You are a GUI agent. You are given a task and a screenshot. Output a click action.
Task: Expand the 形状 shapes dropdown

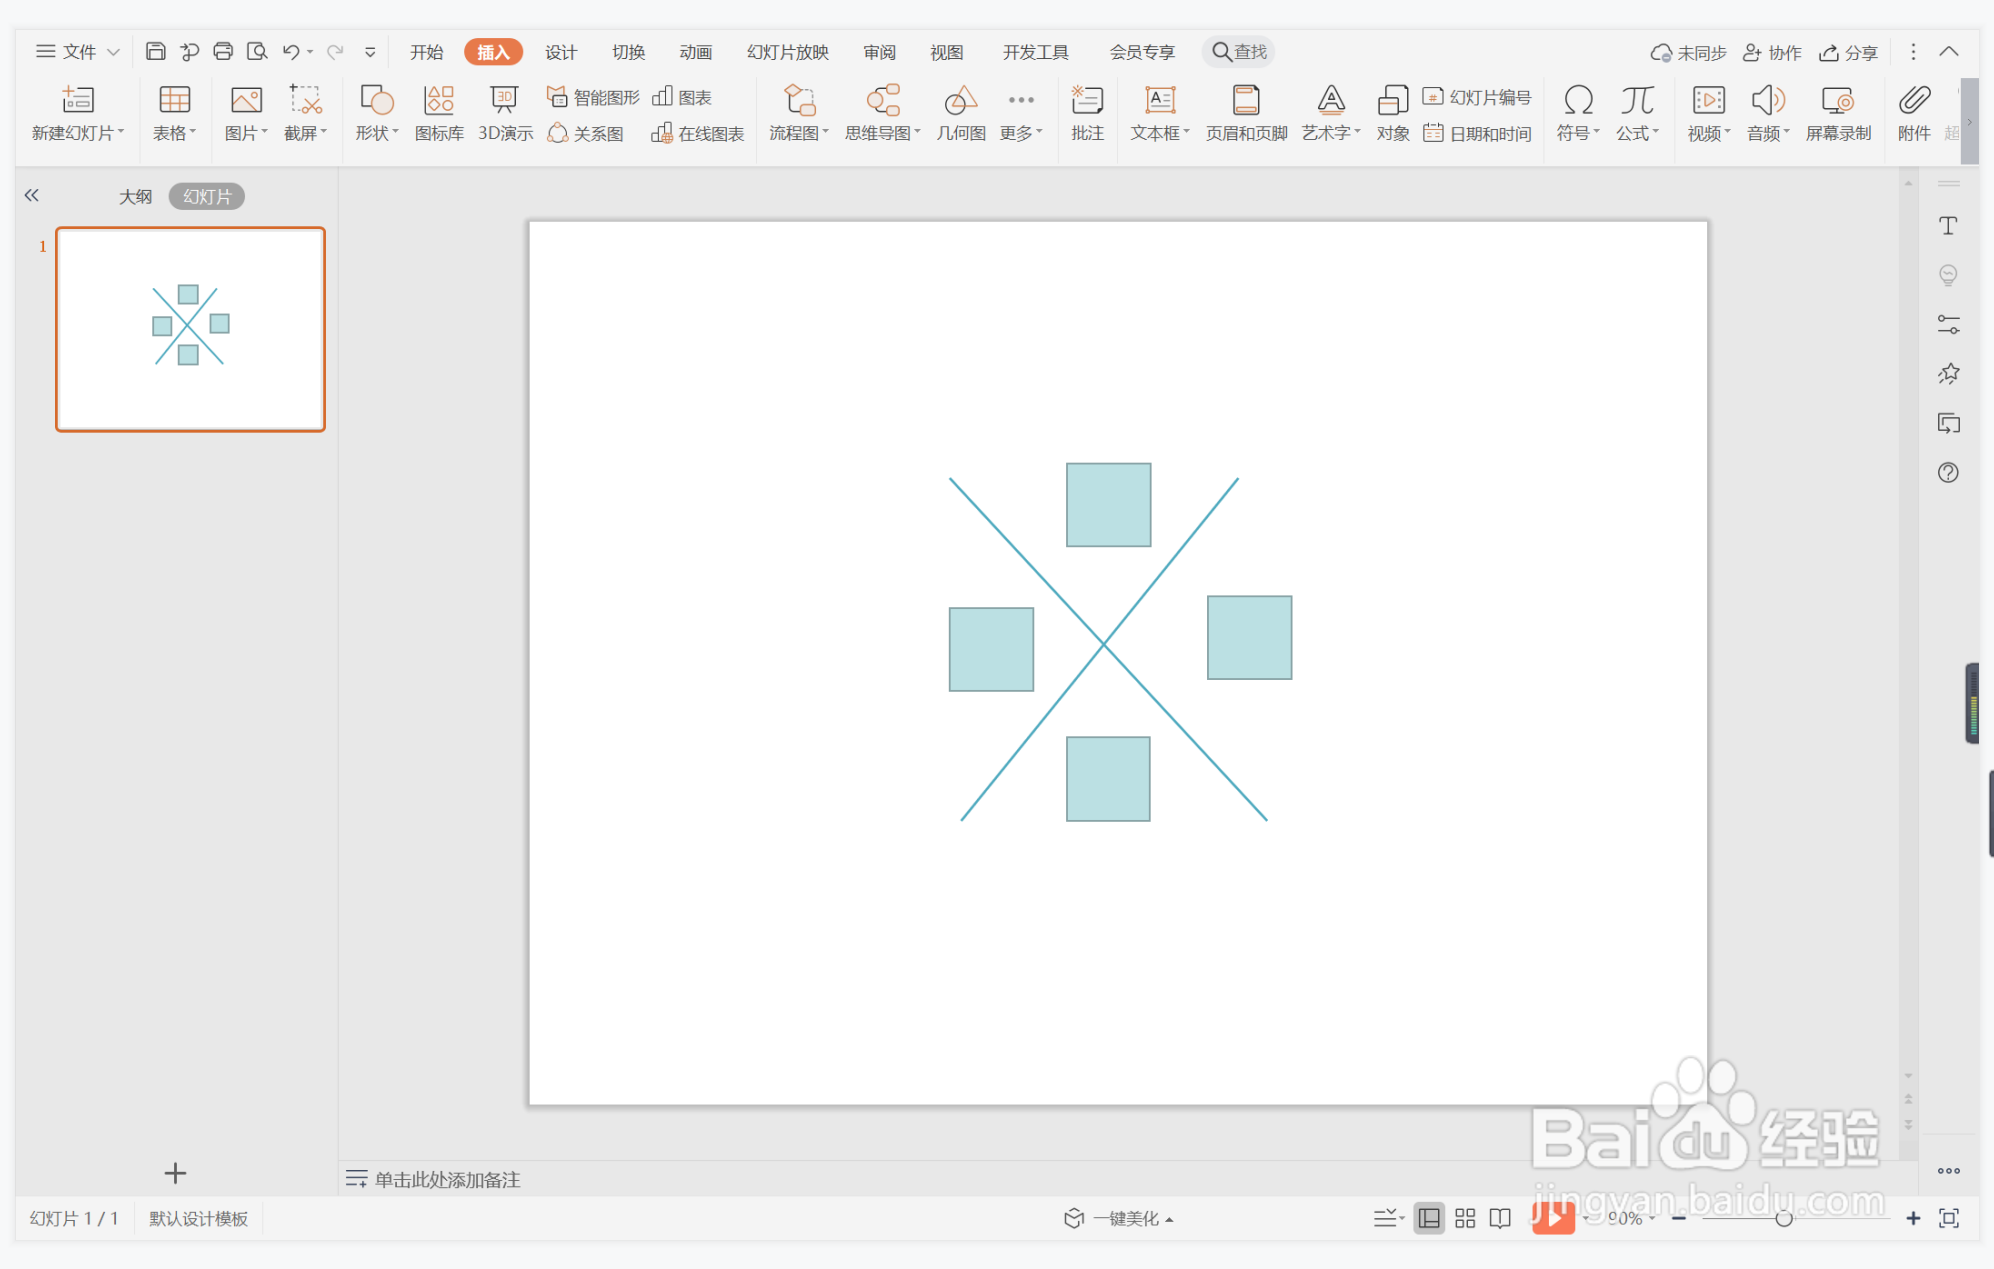pos(377,133)
